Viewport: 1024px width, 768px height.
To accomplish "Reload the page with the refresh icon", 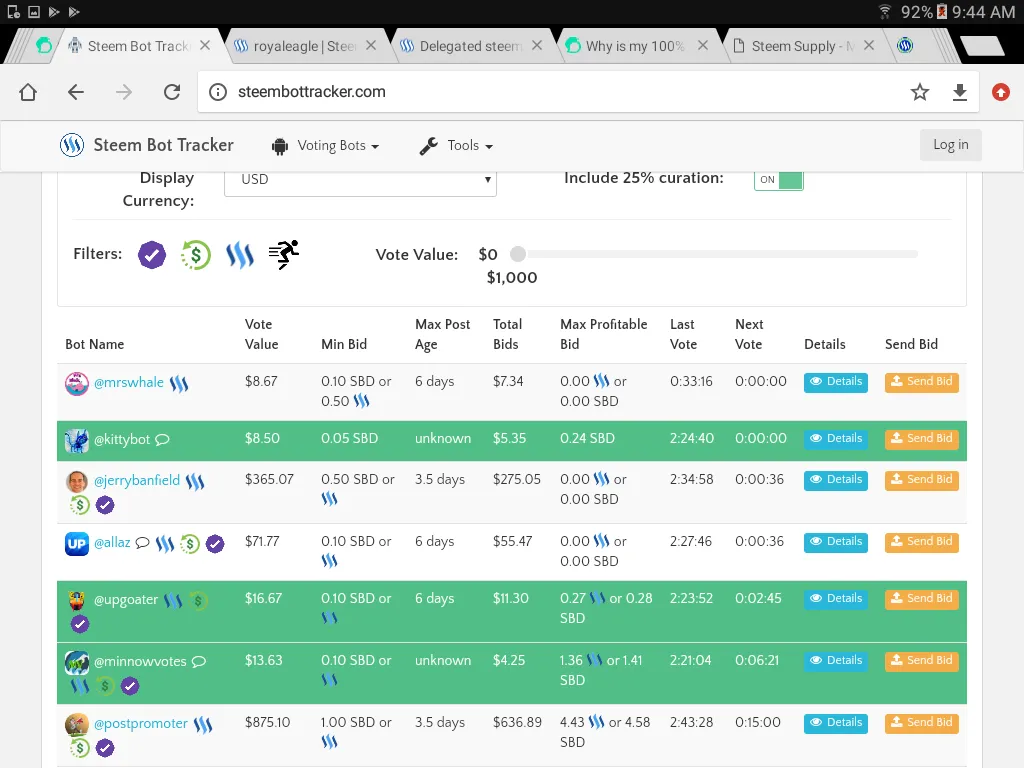I will (172, 92).
